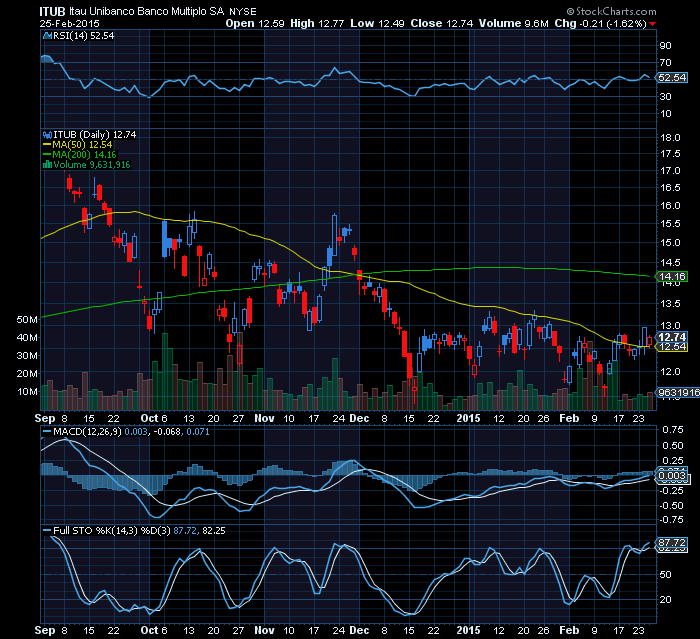Click the Full STO legend line marker

[47, 530]
